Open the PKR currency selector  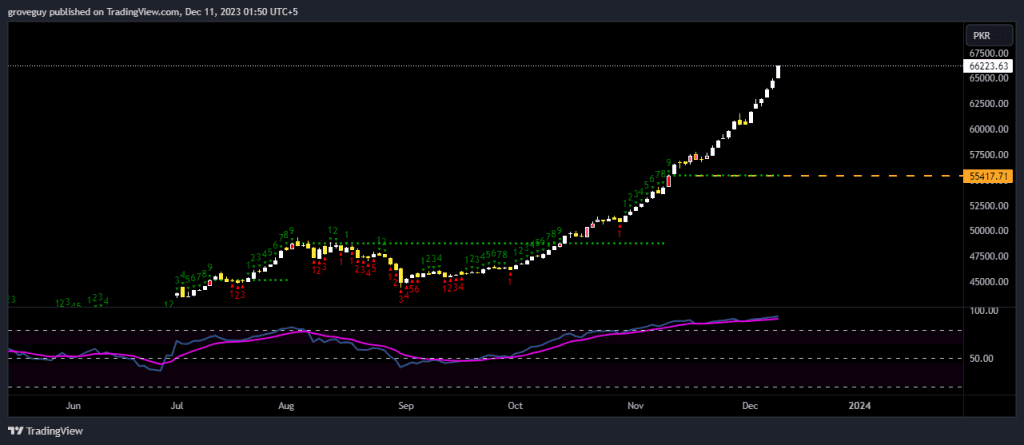[x=981, y=34]
